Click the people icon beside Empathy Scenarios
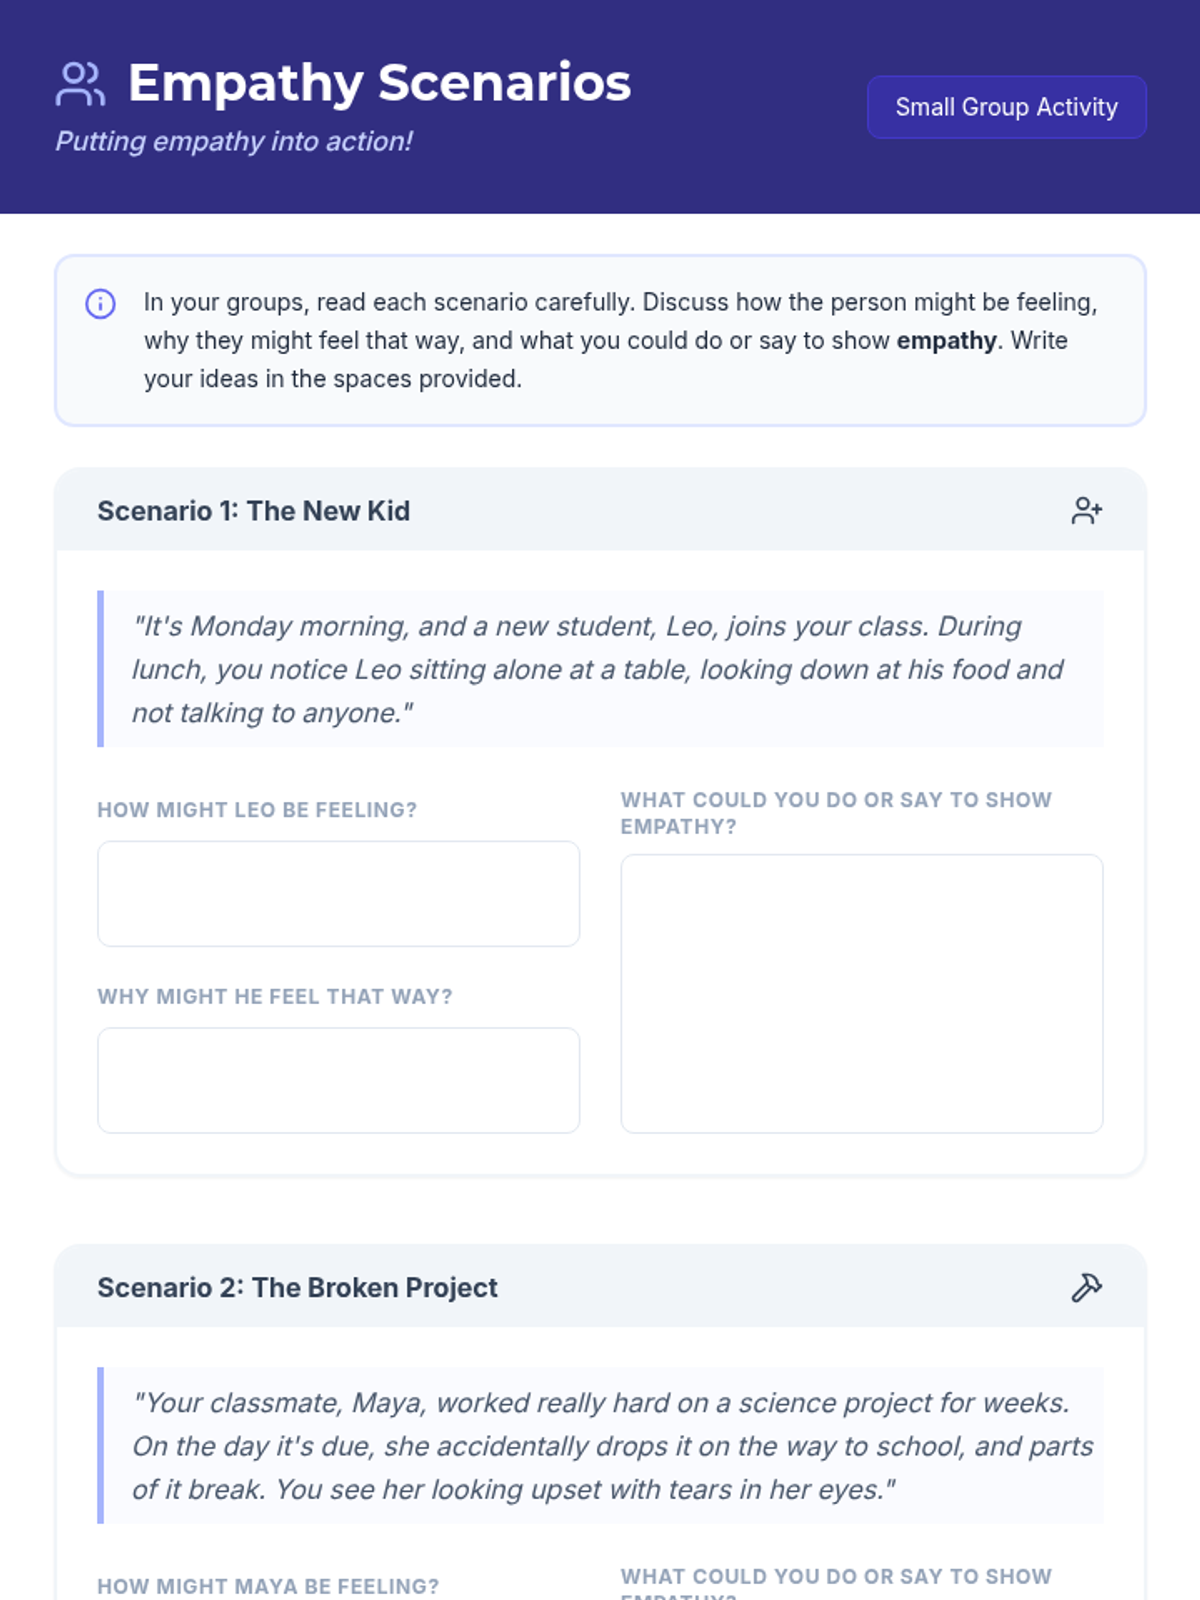This screenshot has width=1200, height=1600. point(80,84)
